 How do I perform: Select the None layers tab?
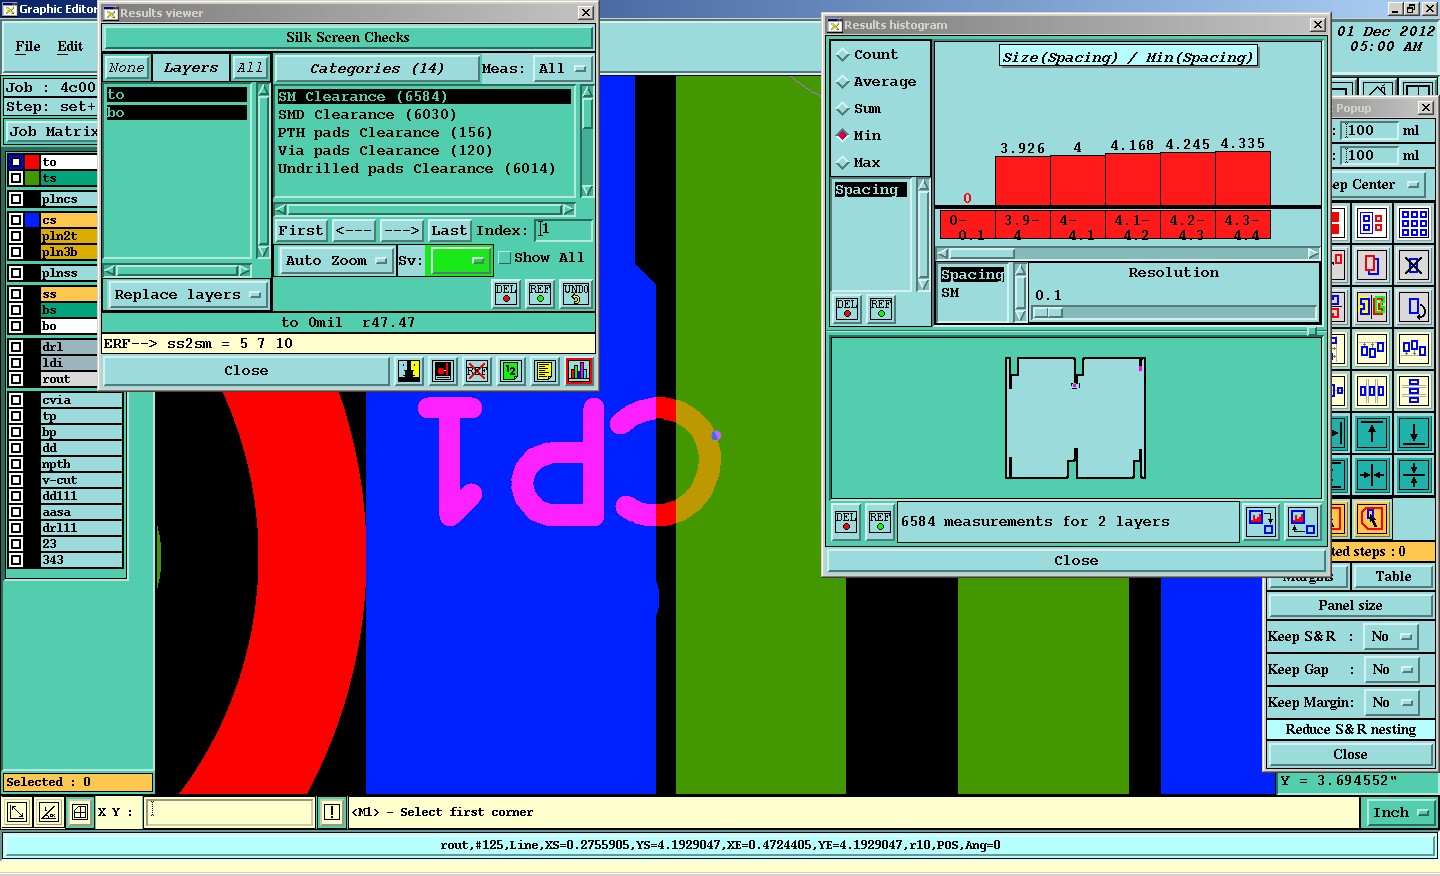point(127,68)
